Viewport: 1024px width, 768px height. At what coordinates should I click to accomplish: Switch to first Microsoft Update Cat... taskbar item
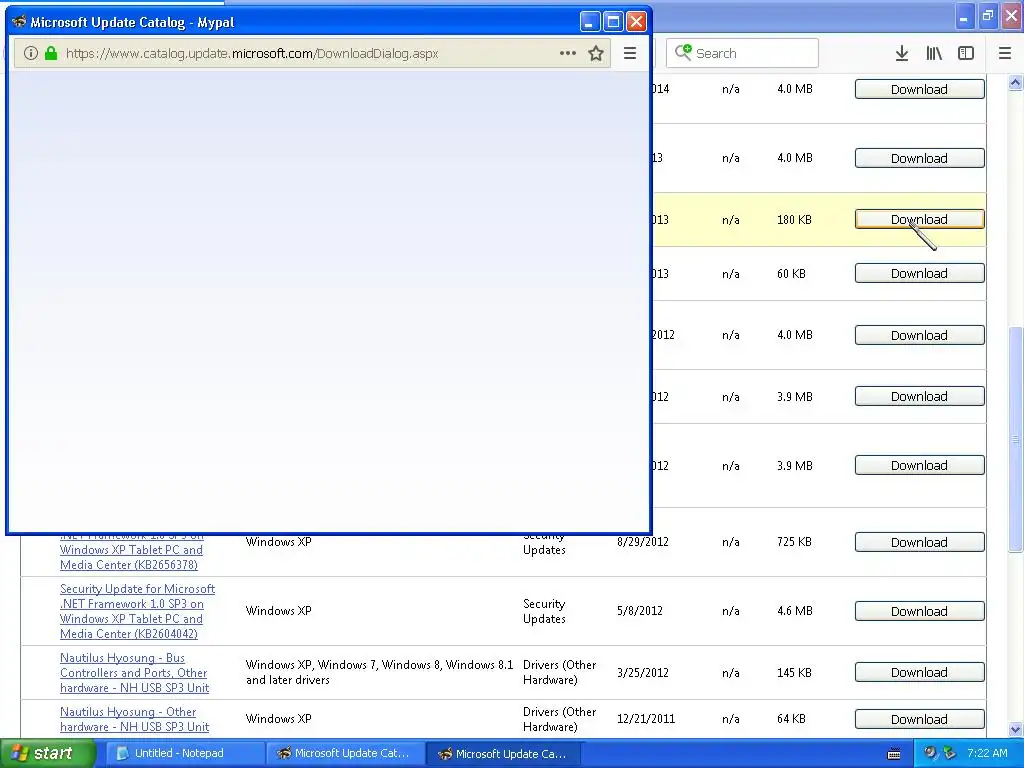pyautogui.click(x=344, y=753)
